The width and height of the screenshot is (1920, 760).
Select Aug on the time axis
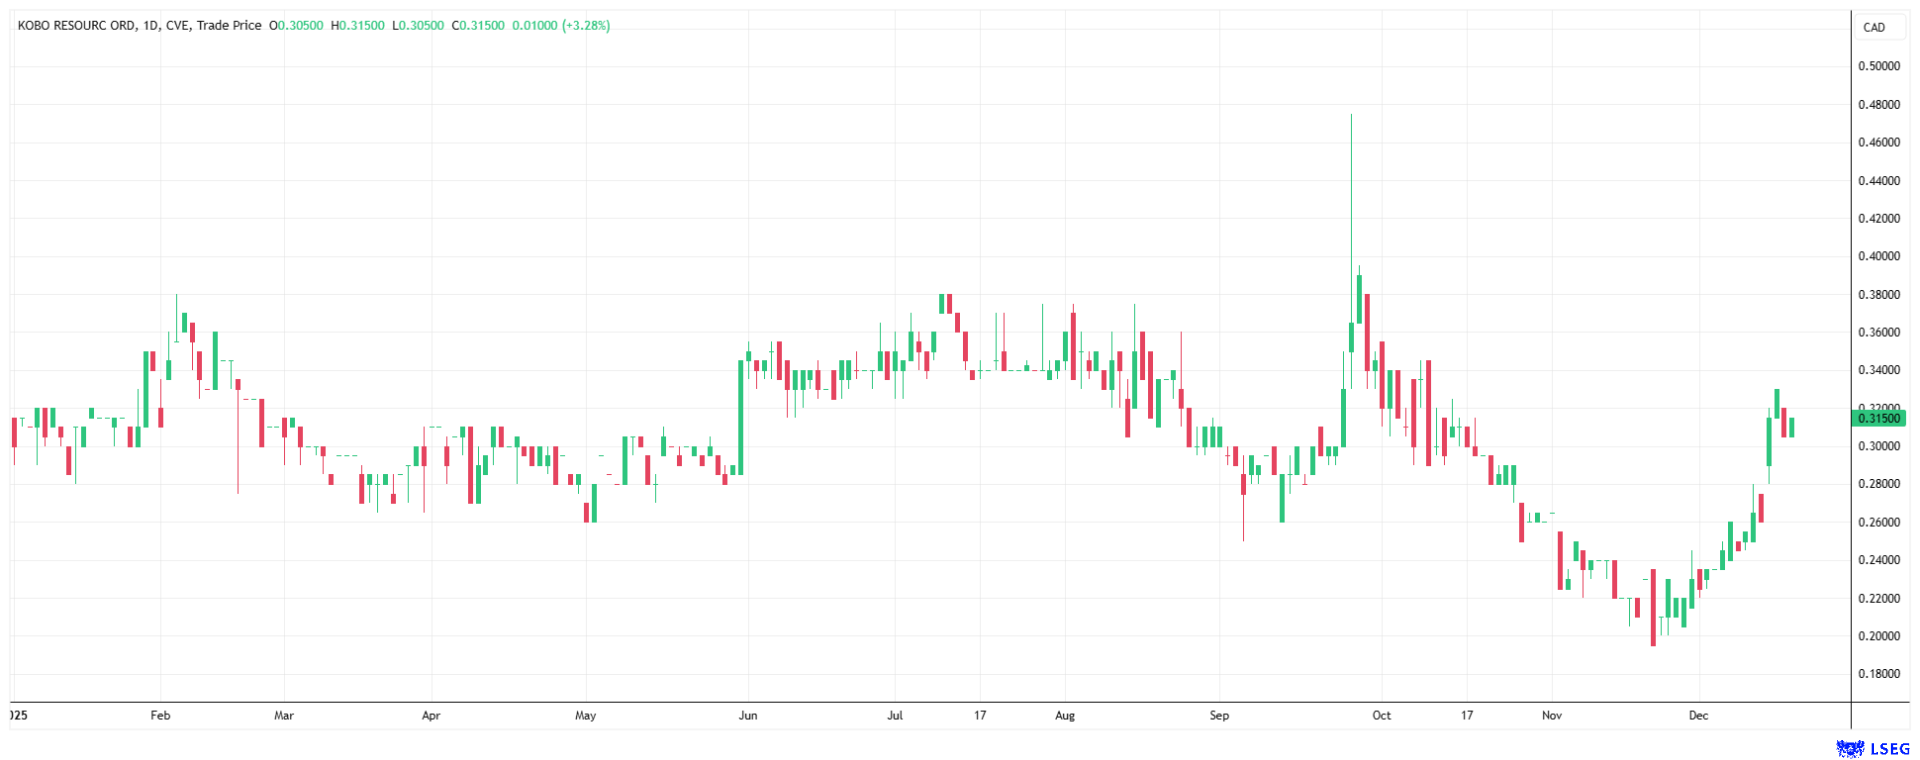pos(1065,715)
